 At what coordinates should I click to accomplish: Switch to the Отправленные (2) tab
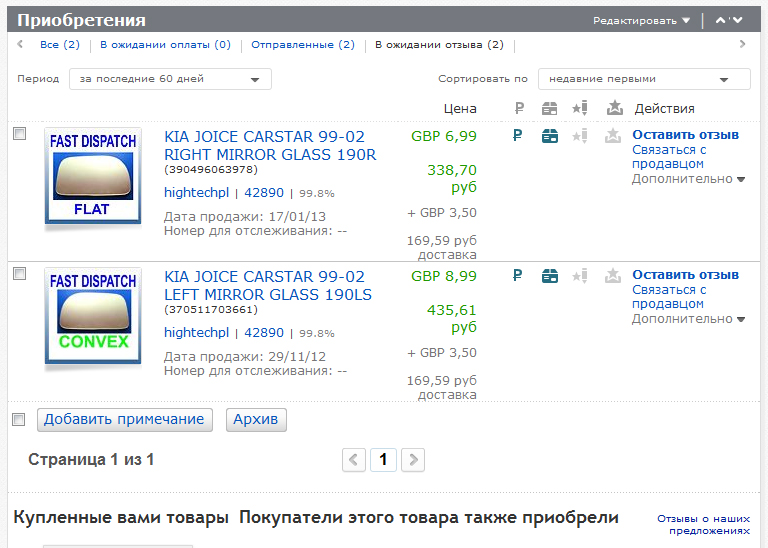pyautogui.click(x=303, y=45)
